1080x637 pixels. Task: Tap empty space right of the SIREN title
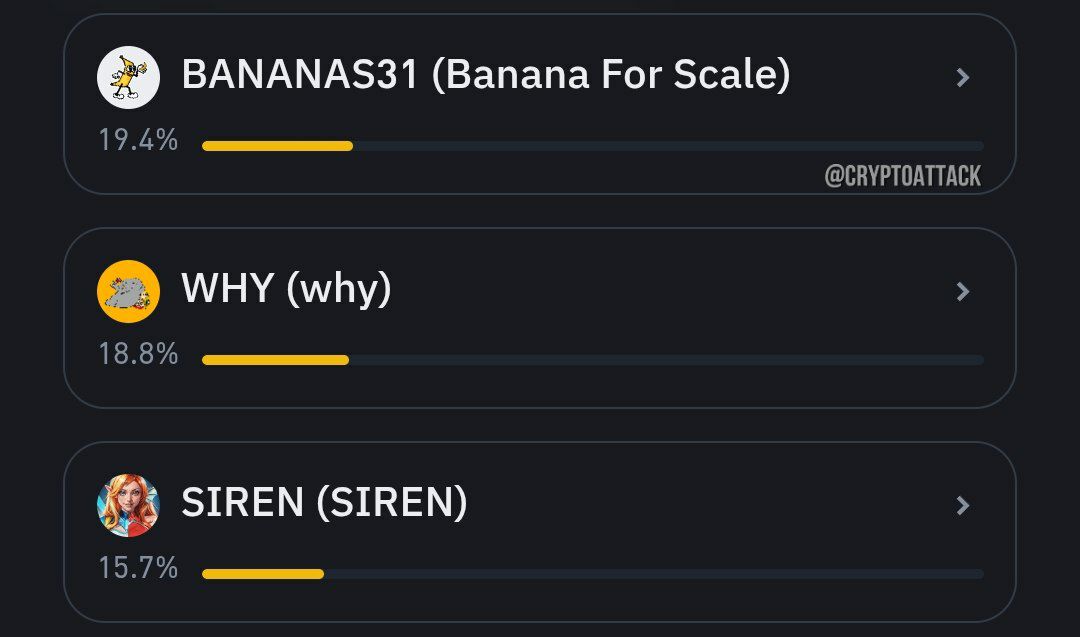pyautogui.click(x=709, y=505)
